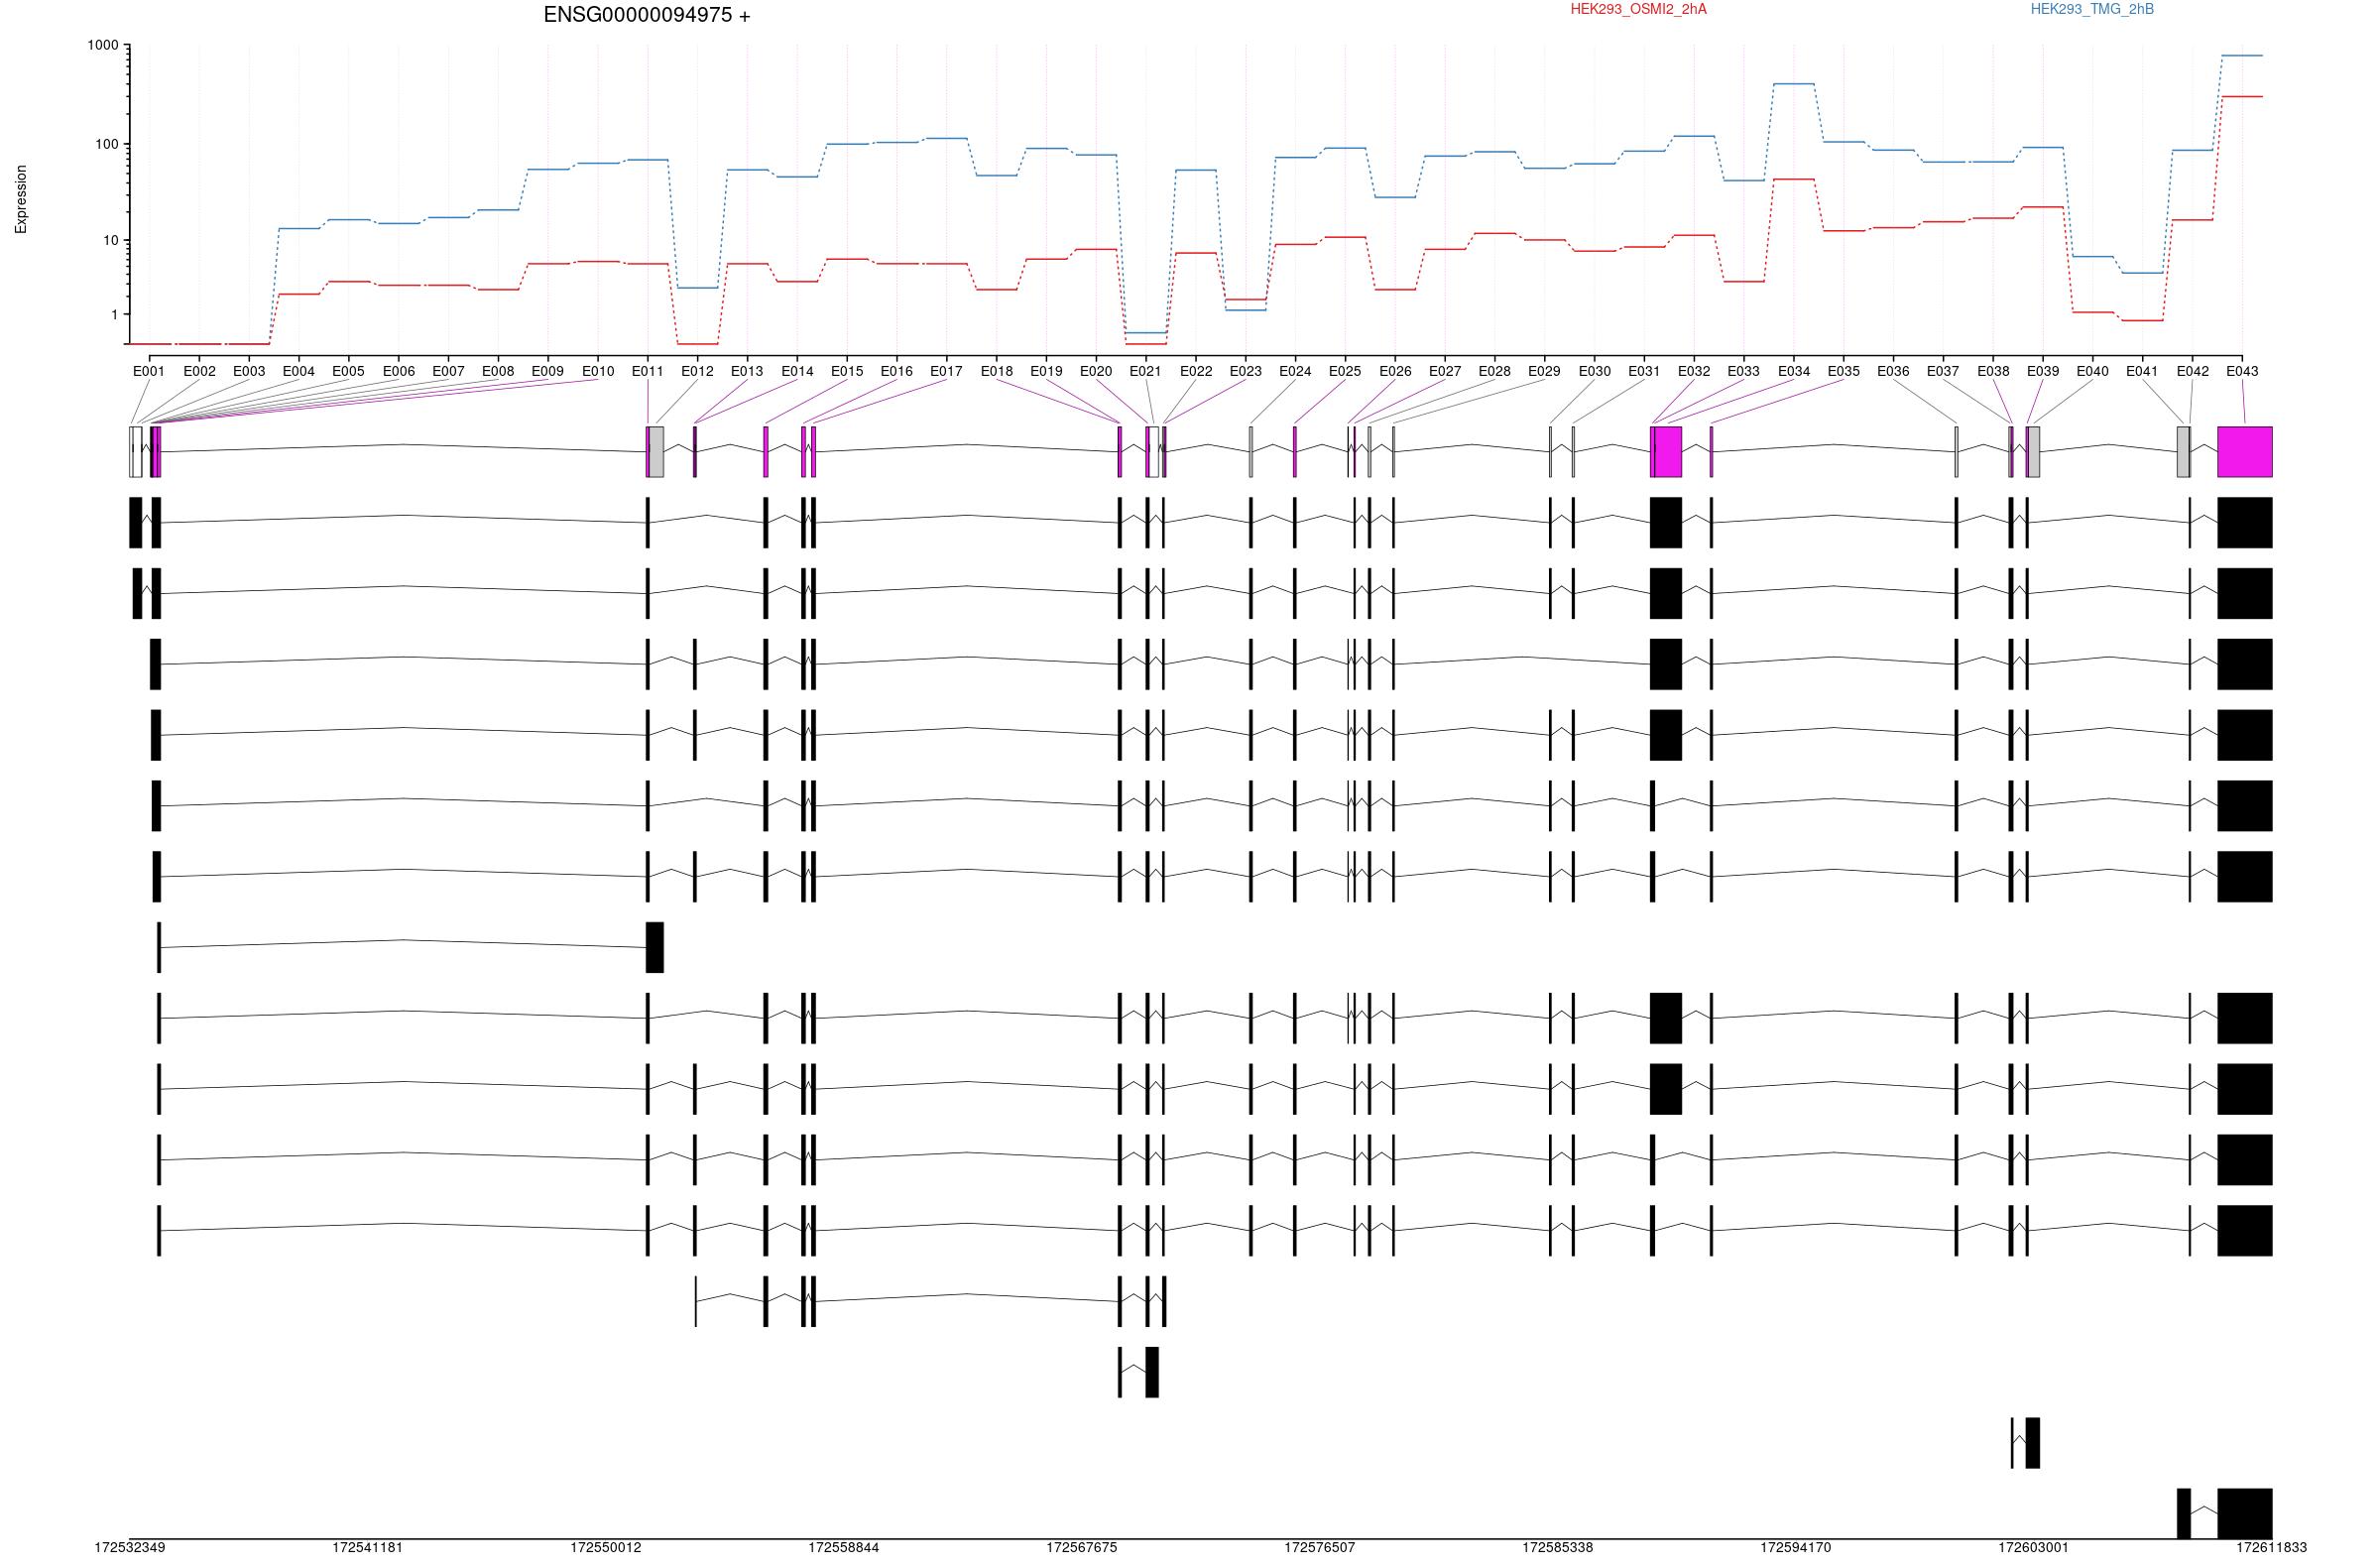The image size is (2380, 1567).
Task: Click the 10 y-axis tick label
Action: click(113, 240)
